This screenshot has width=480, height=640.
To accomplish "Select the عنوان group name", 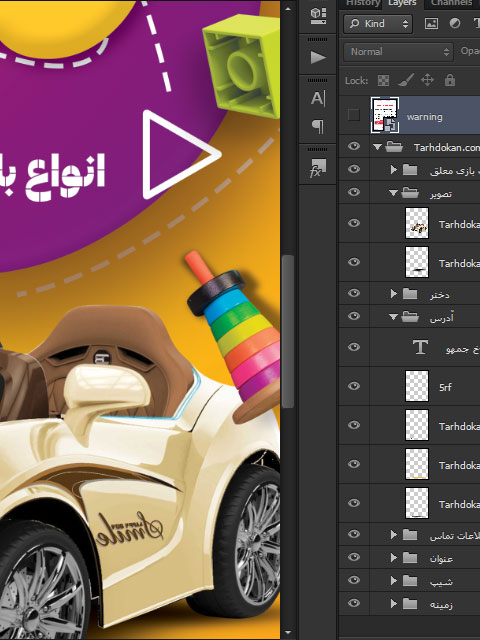I will [x=441, y=558].
